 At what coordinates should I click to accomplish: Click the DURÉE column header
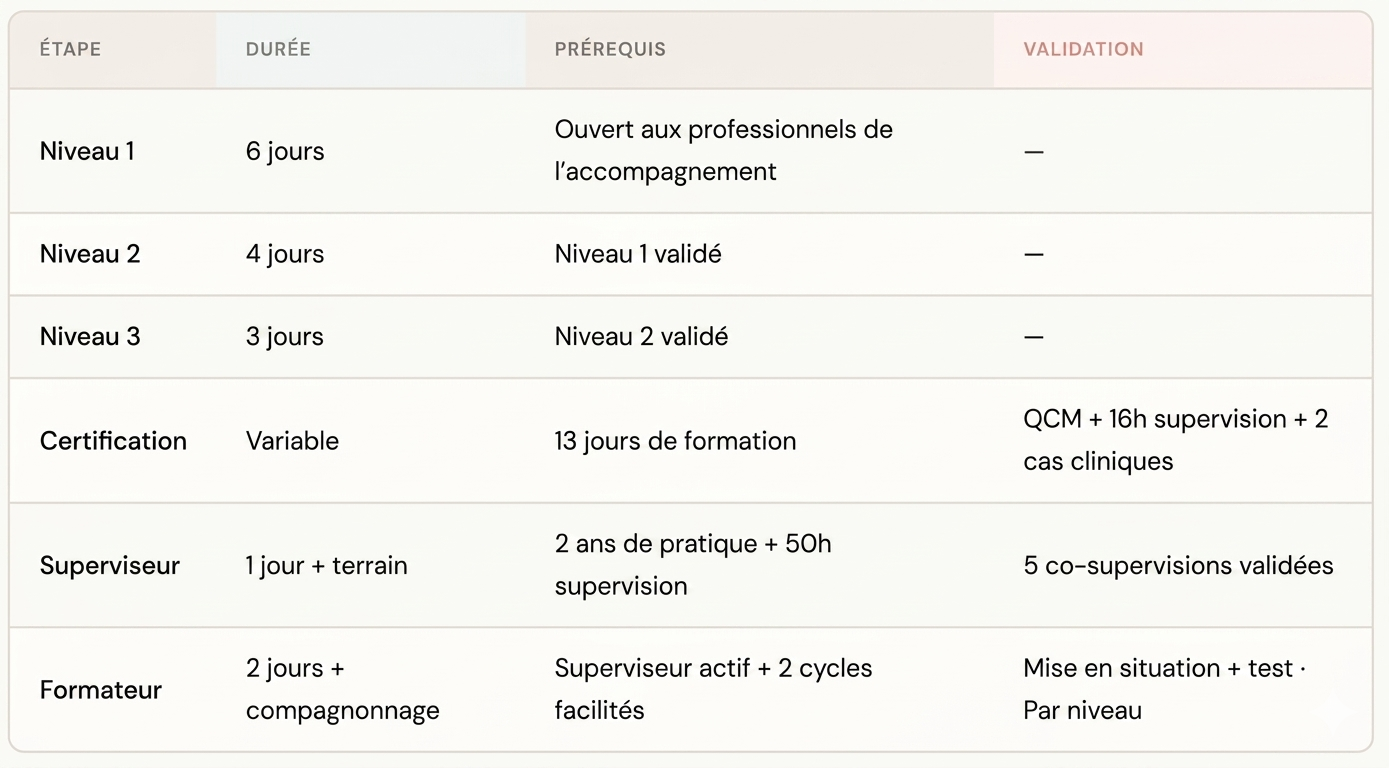point(278,49)
